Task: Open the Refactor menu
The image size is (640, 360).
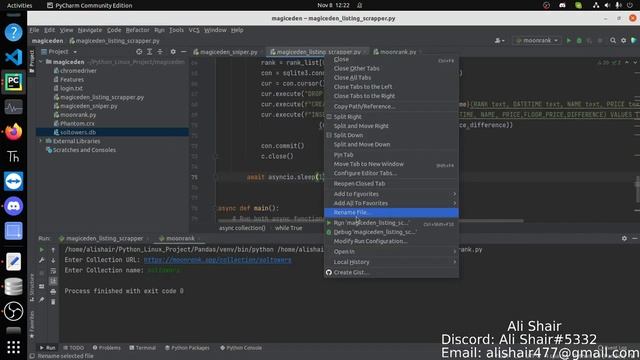Action: tap(138, 30)
